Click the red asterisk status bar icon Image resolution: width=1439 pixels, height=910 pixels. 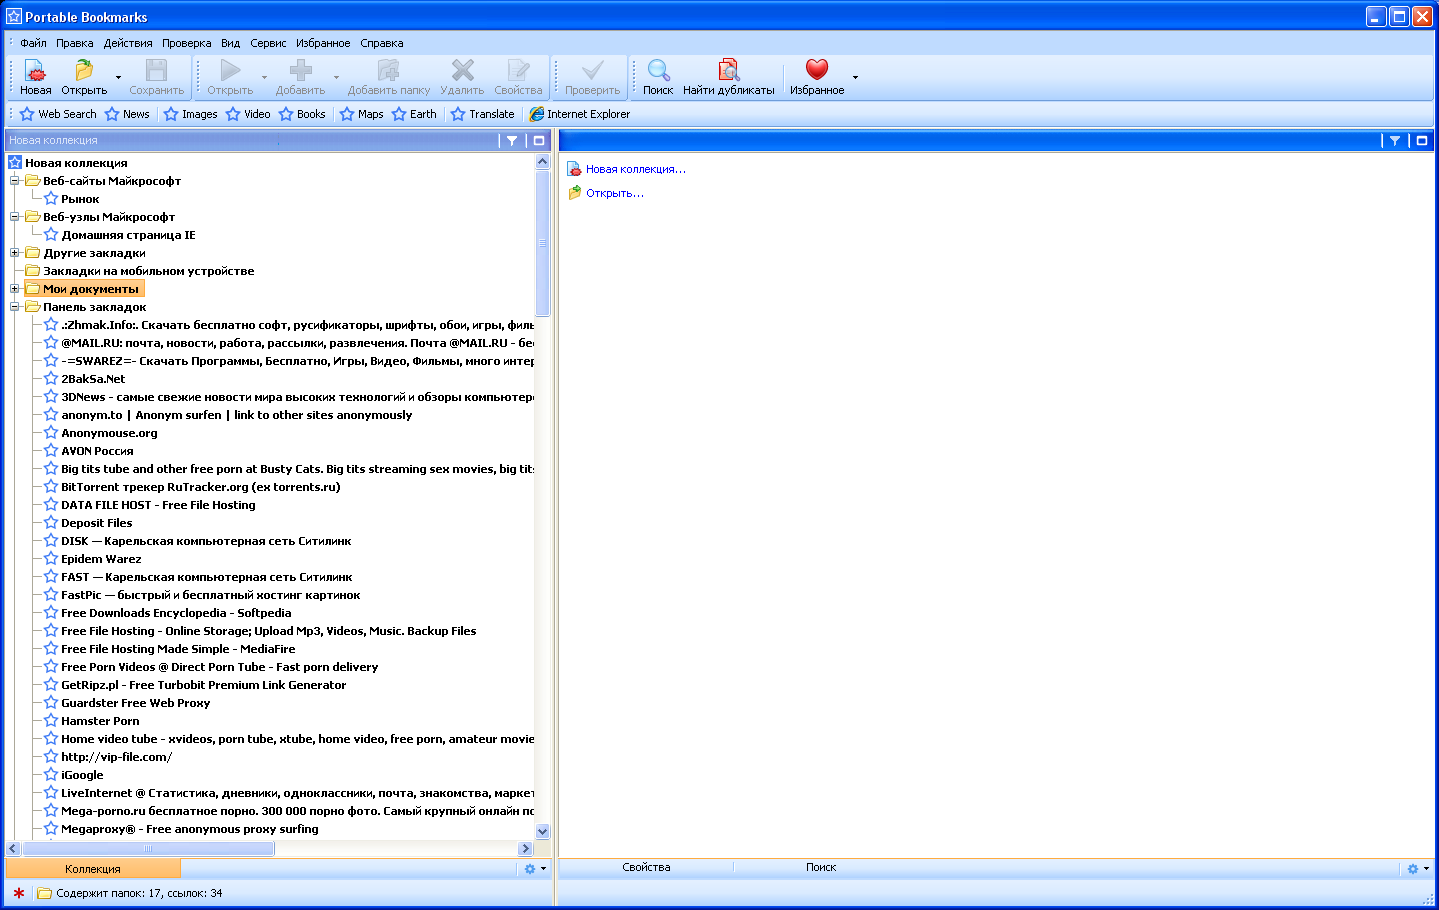point(18,893)
